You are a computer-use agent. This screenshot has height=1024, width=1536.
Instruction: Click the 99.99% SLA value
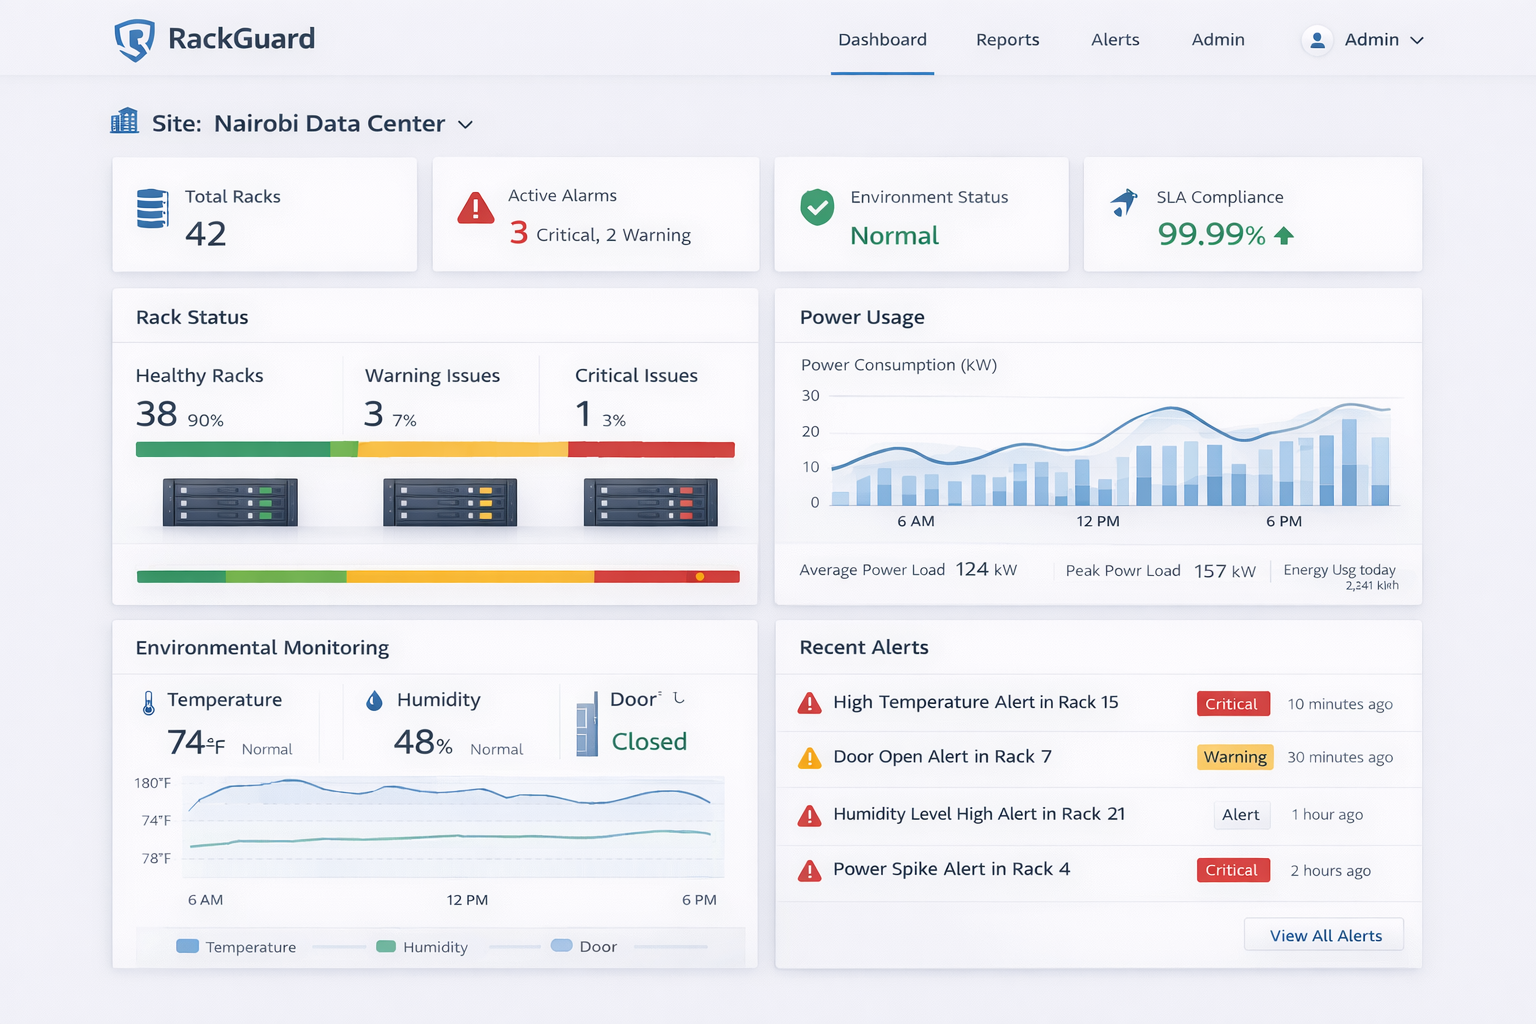[x=1211, y=234]
